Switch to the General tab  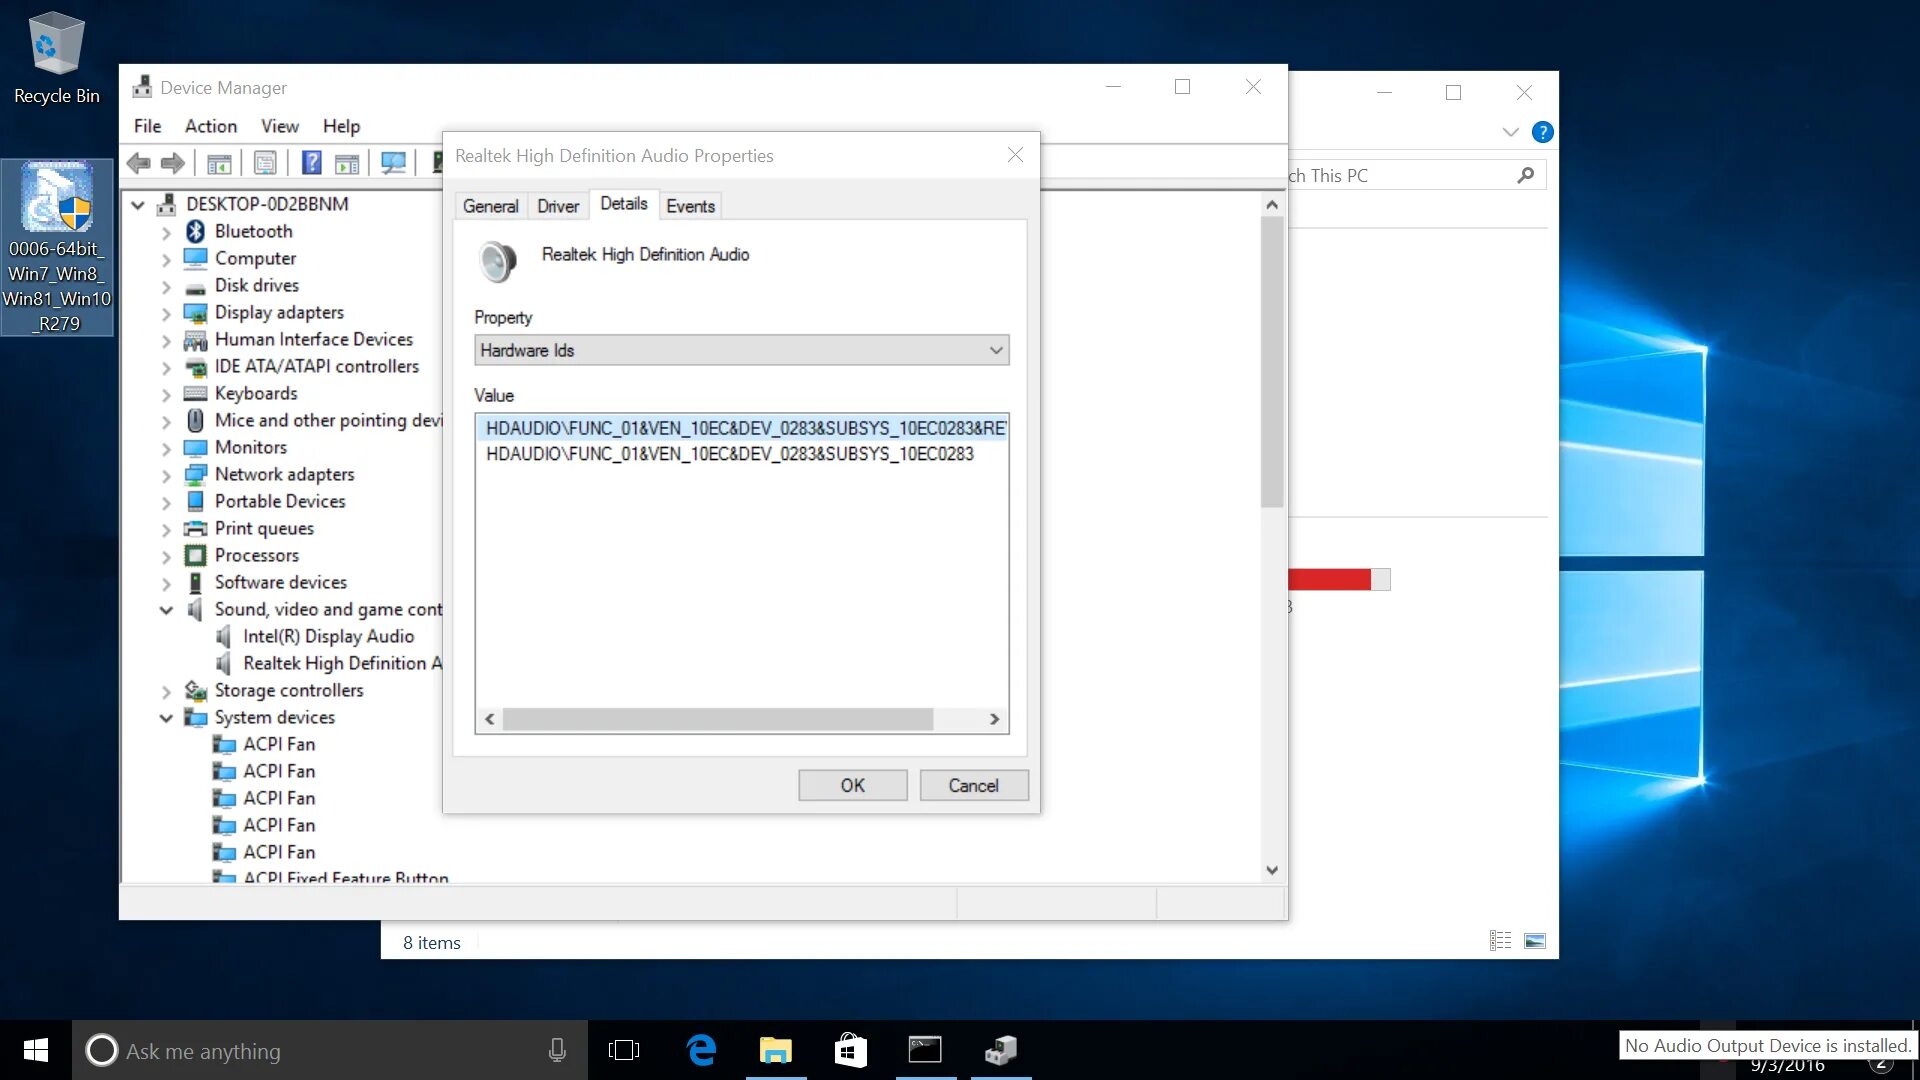tap(489, 204)
